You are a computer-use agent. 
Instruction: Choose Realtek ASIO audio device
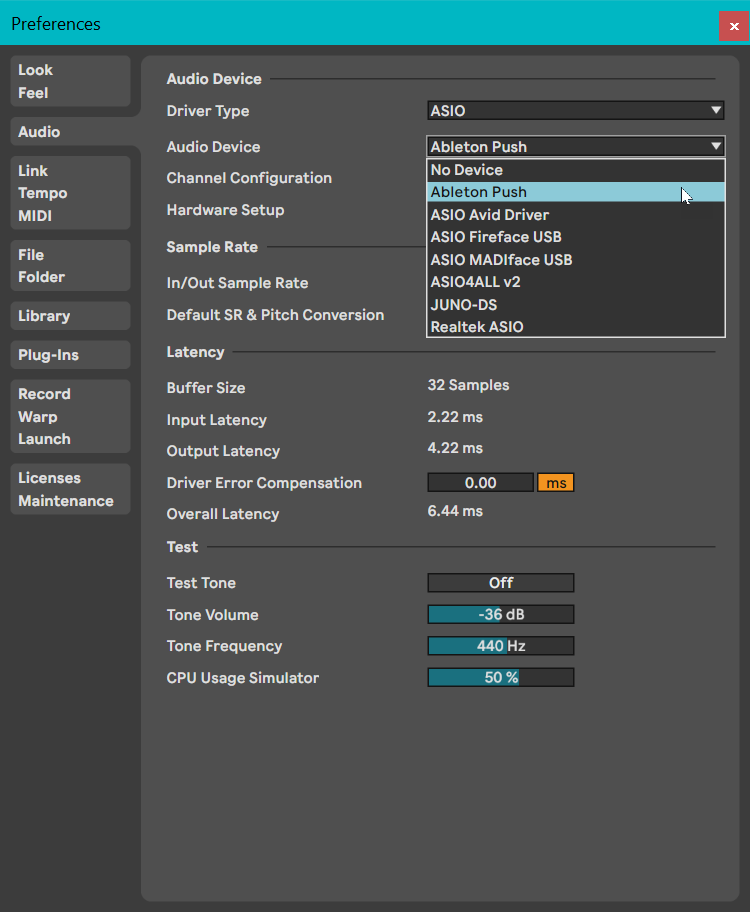(575, 327)
